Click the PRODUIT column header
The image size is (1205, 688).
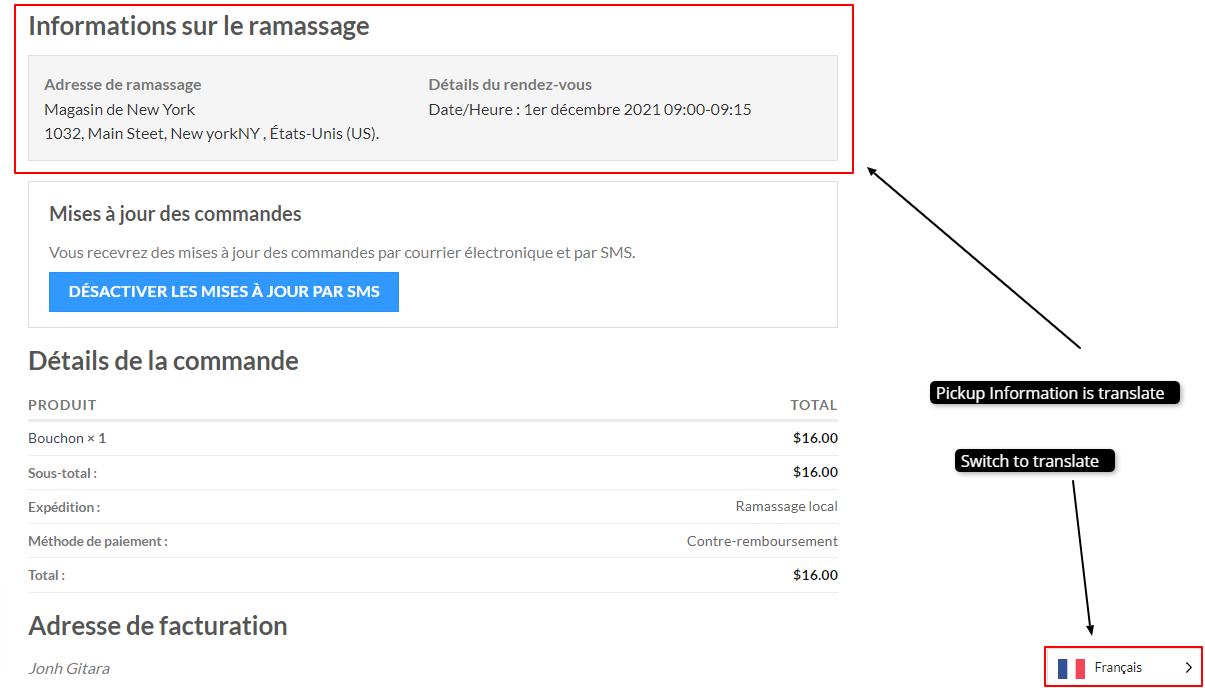coord(62,405)
